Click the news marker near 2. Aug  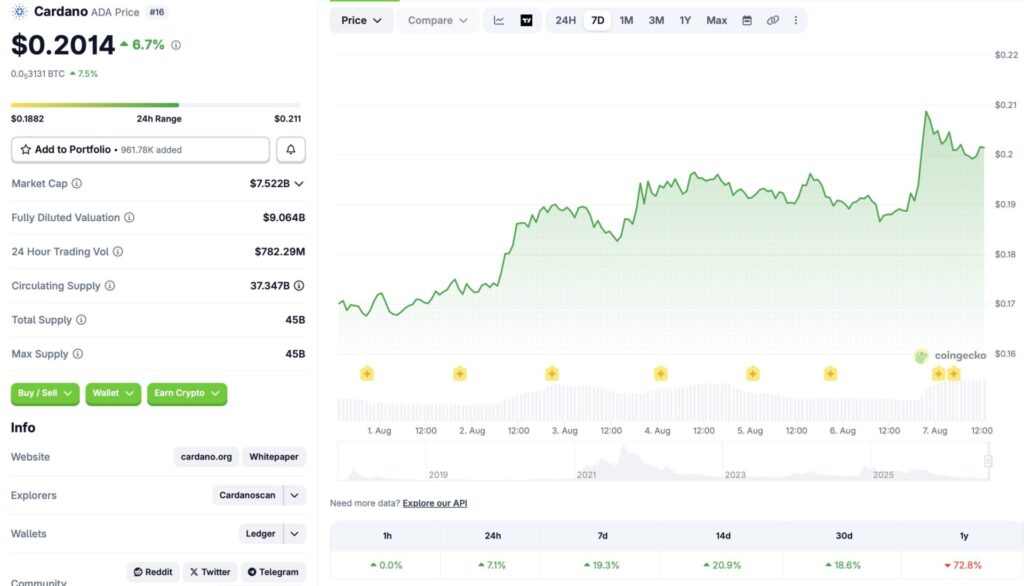pos(460,374)
